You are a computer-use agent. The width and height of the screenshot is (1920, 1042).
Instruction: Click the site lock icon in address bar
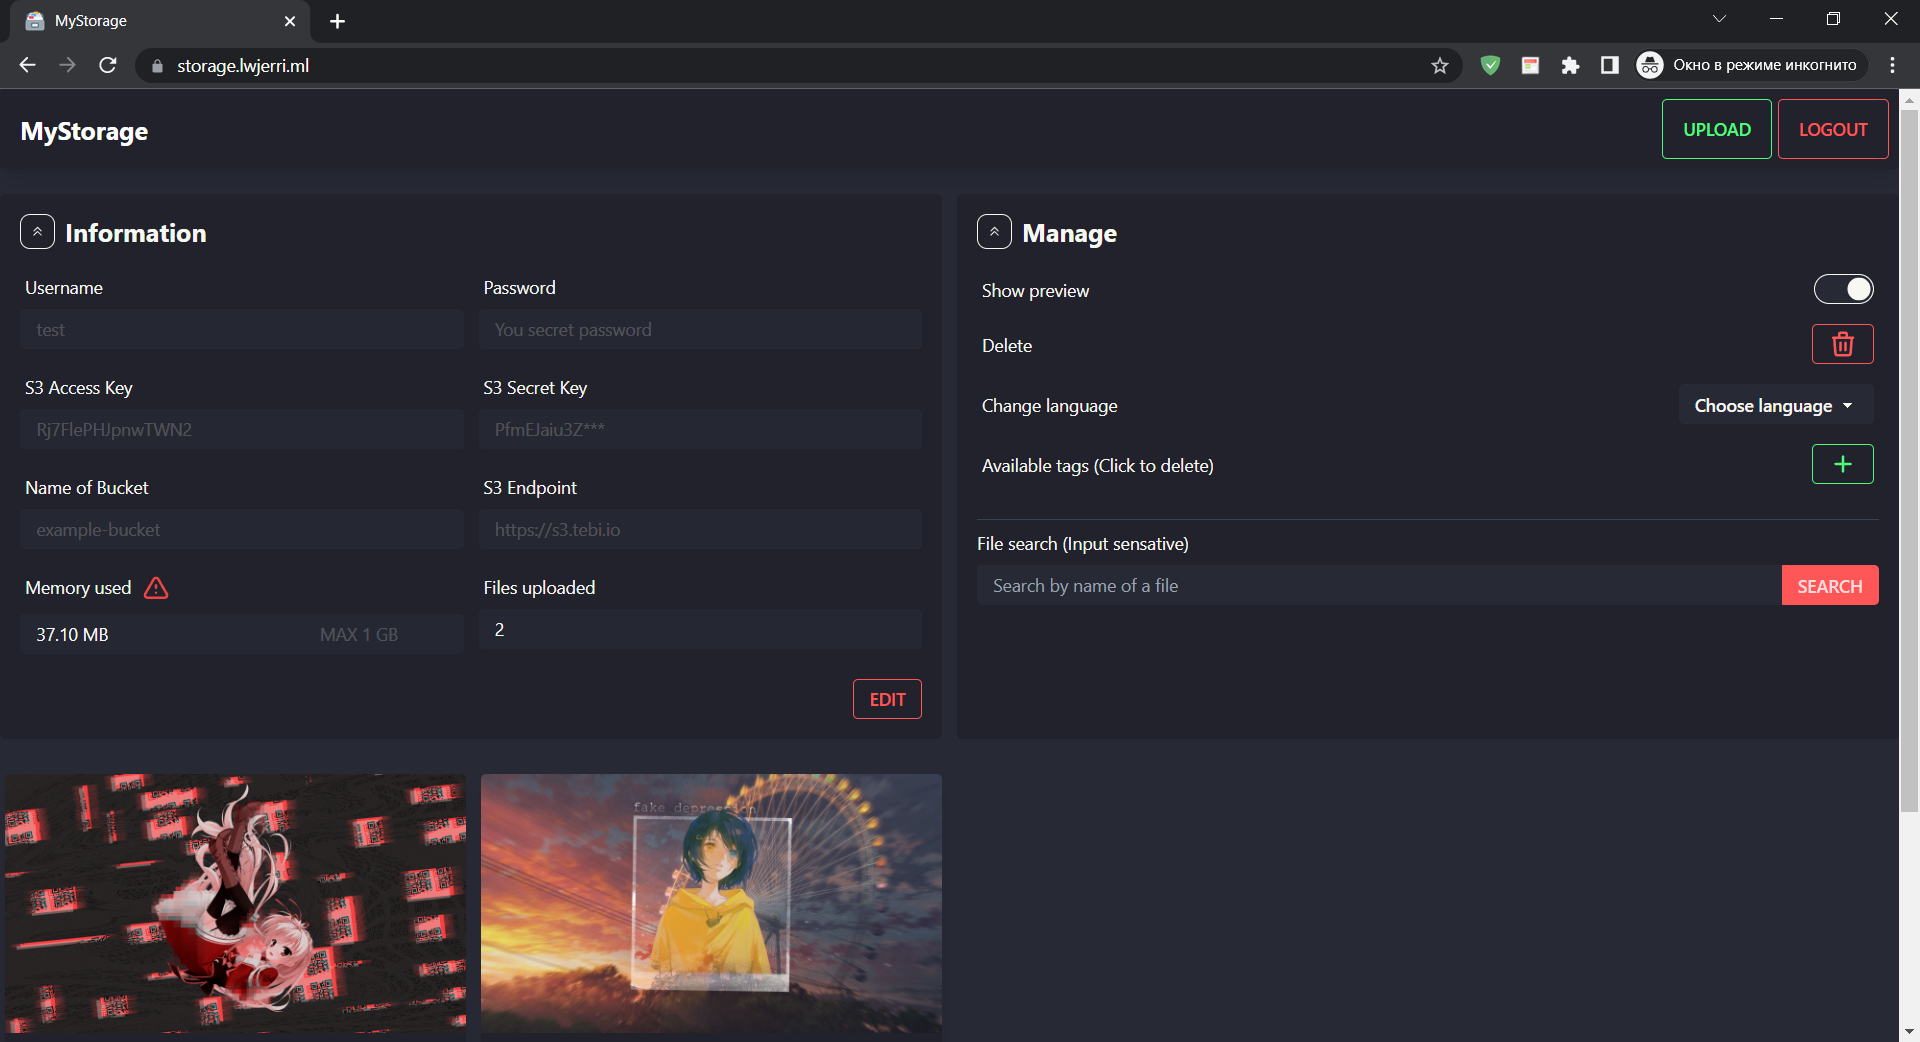(156, 66)
